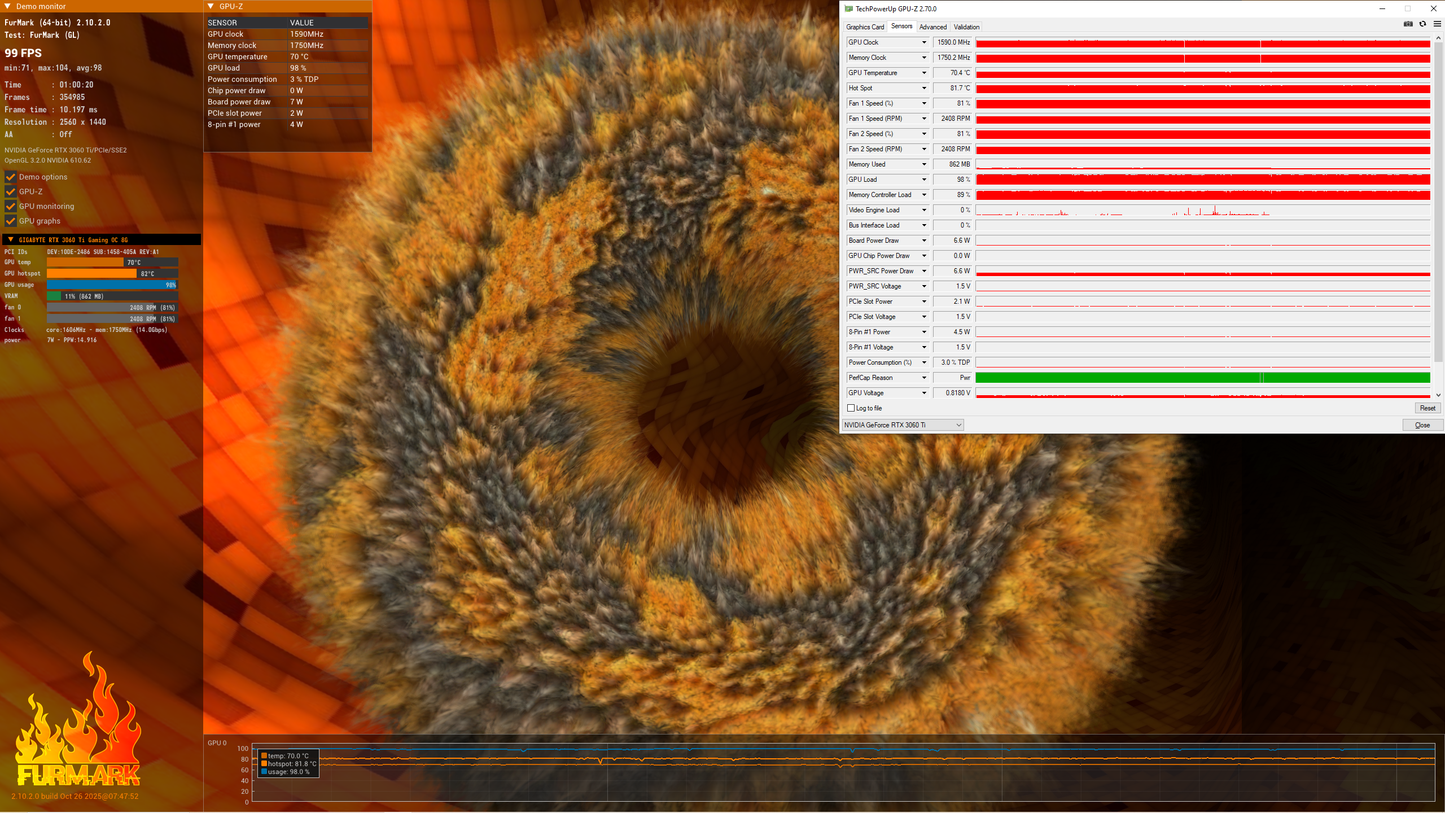The image size is (1445, 813).
Task: Open the Fan 2 Speed (%) dropdown
Action: pos(924,134)
